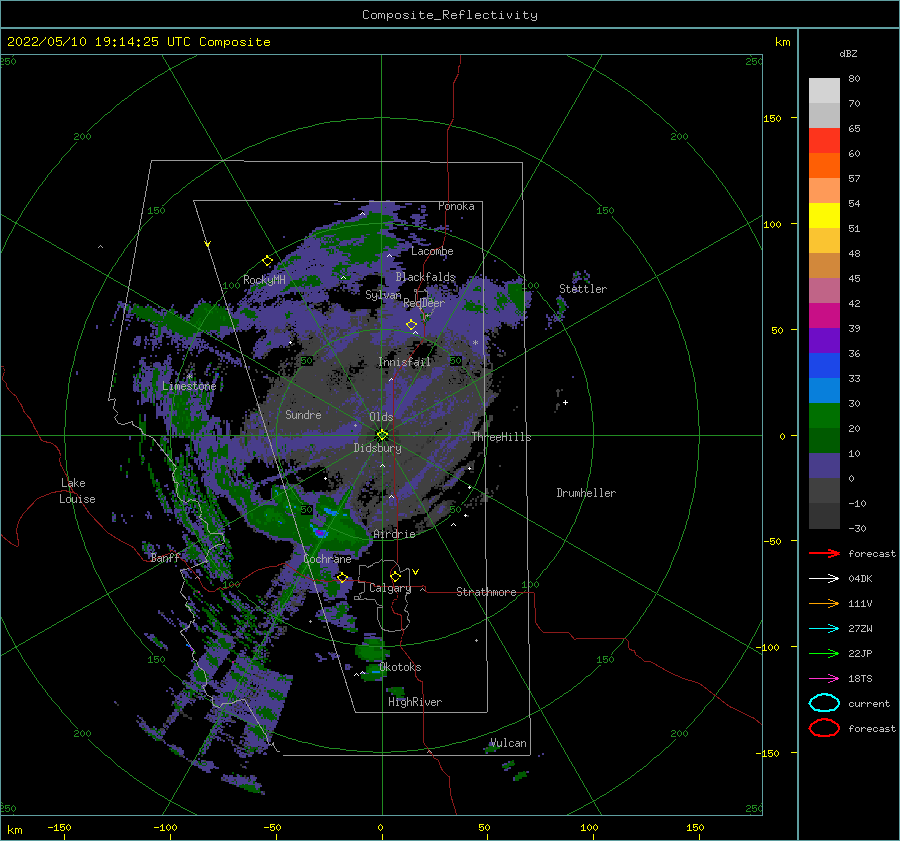Click the -150 tick on bottom km axis
The height and width of the screenshot is (841, 900).
coord(59,827)
